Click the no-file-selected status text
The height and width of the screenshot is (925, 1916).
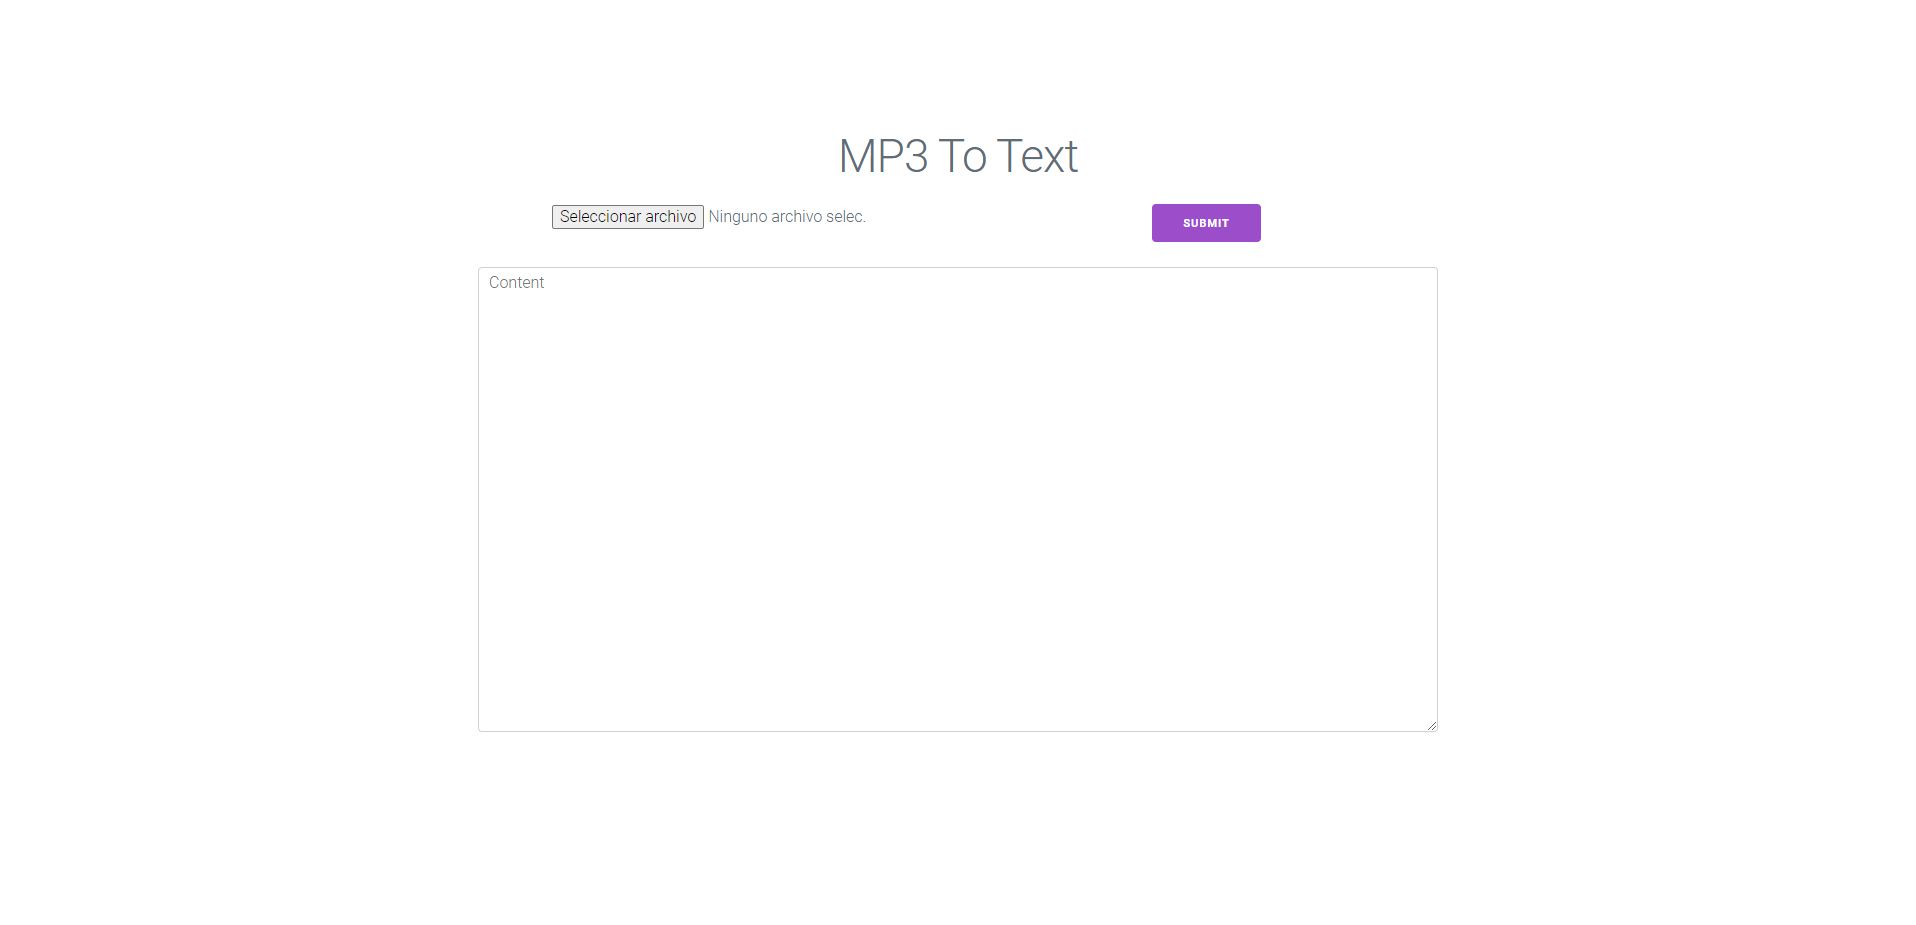787,217
